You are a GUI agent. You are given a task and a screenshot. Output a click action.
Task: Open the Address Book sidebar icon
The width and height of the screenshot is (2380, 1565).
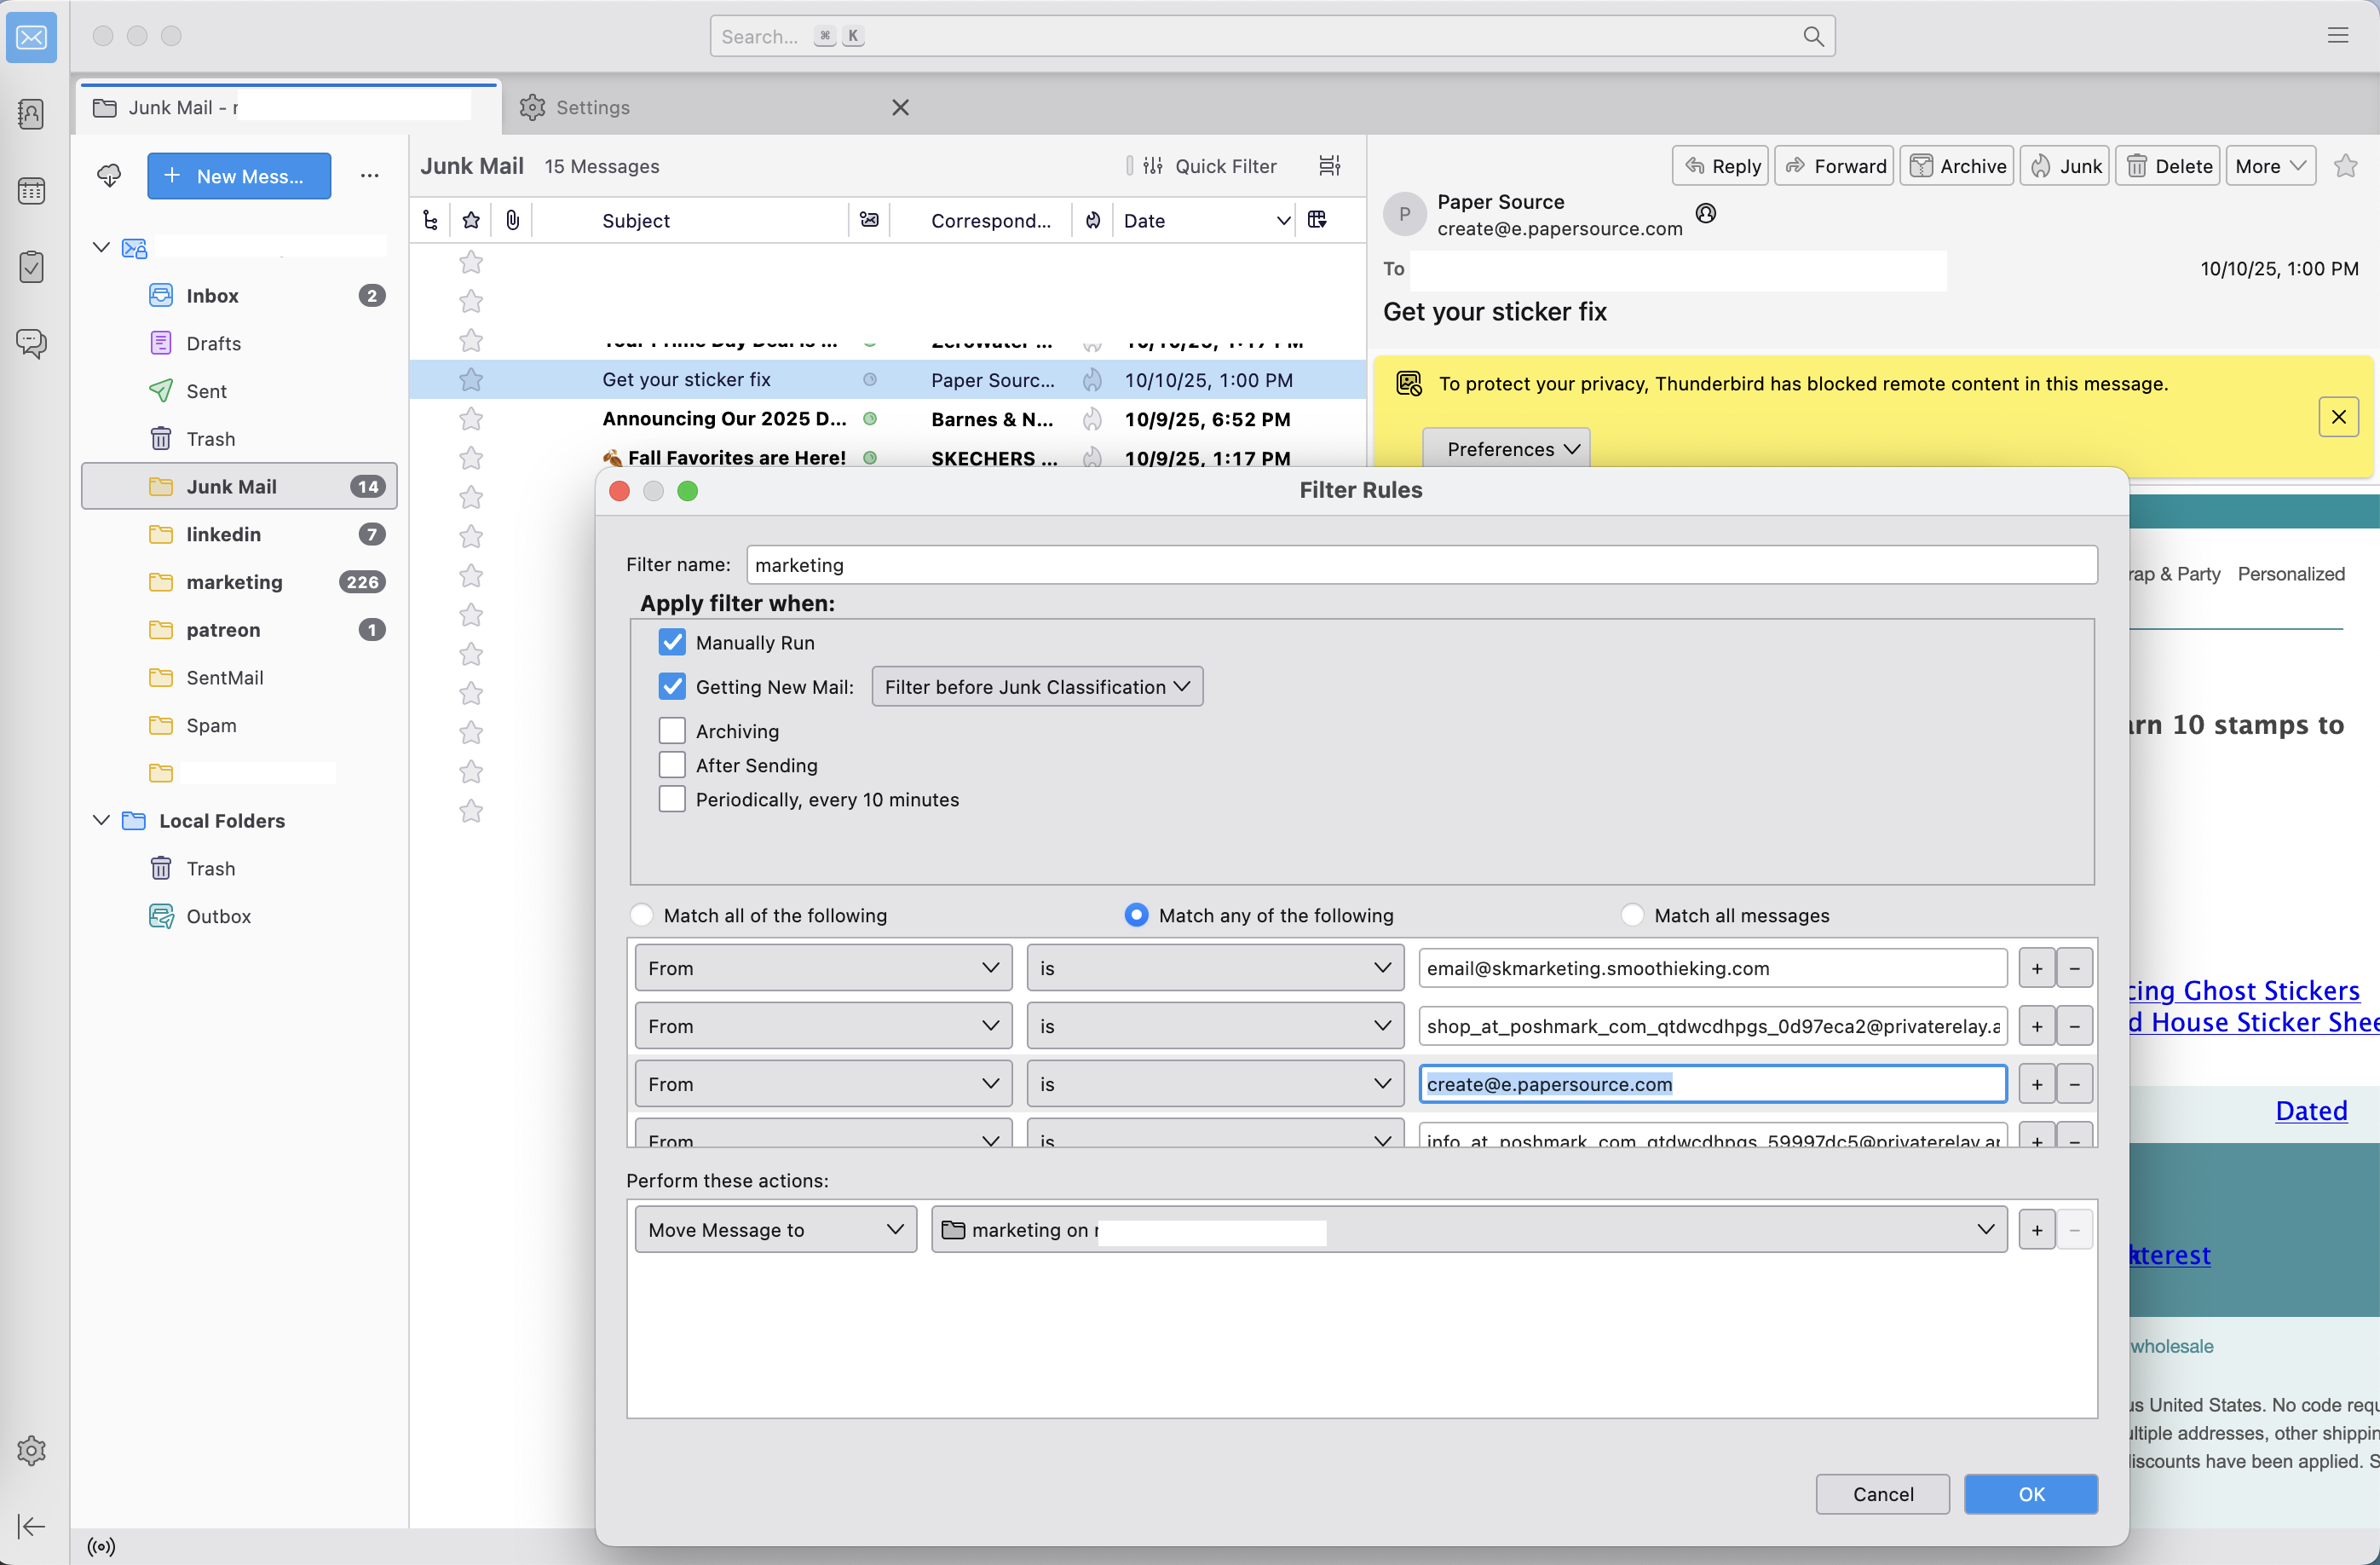[x=31, y=114]
